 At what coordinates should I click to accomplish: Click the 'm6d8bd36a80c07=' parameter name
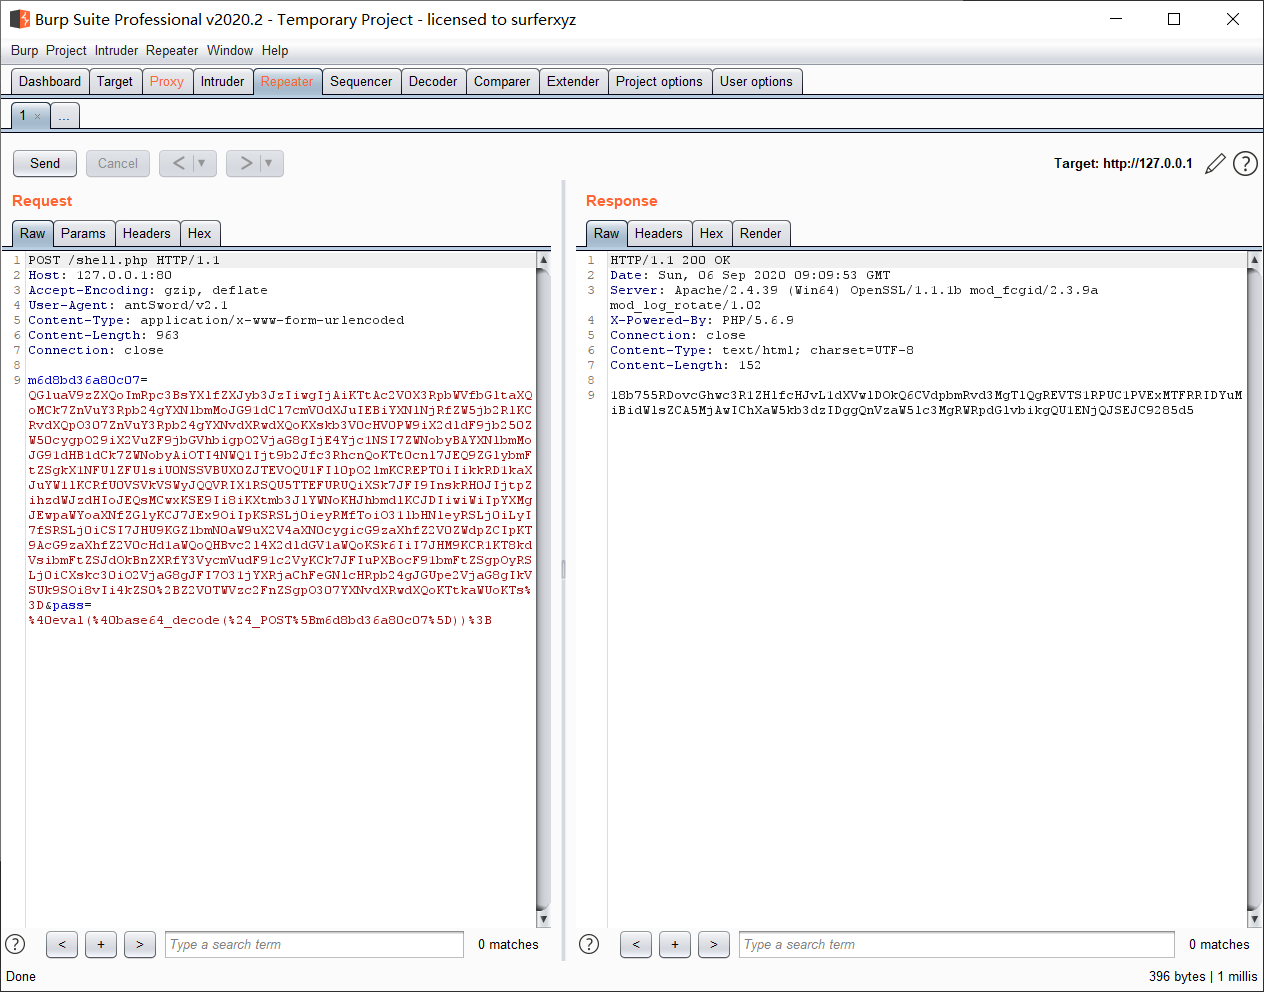88,380
